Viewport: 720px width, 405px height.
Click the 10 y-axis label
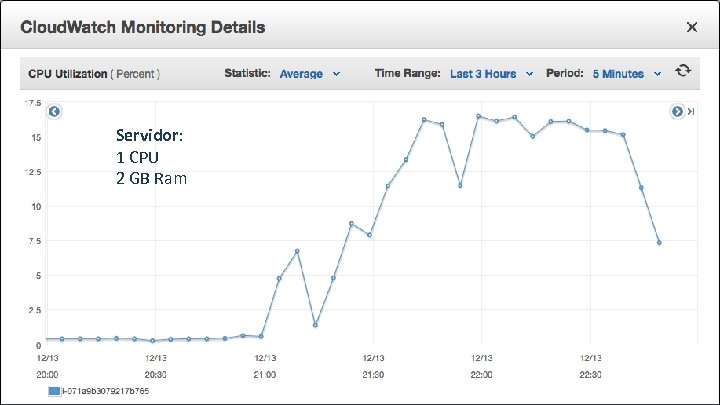coord(36,207)
